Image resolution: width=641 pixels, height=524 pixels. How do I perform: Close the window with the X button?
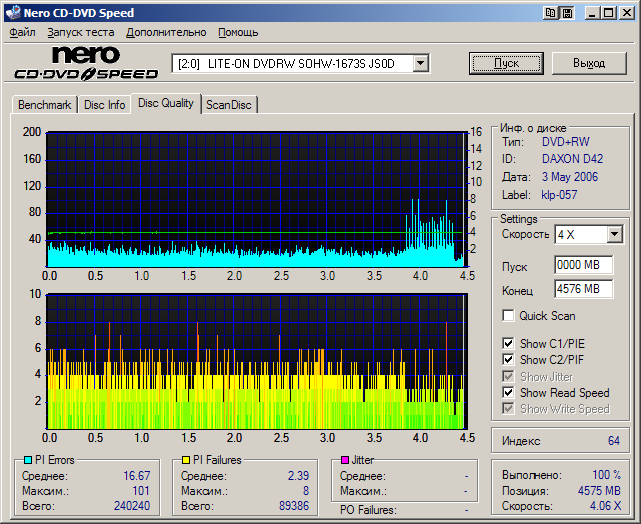pyautogui.click(x=627, y=13)
